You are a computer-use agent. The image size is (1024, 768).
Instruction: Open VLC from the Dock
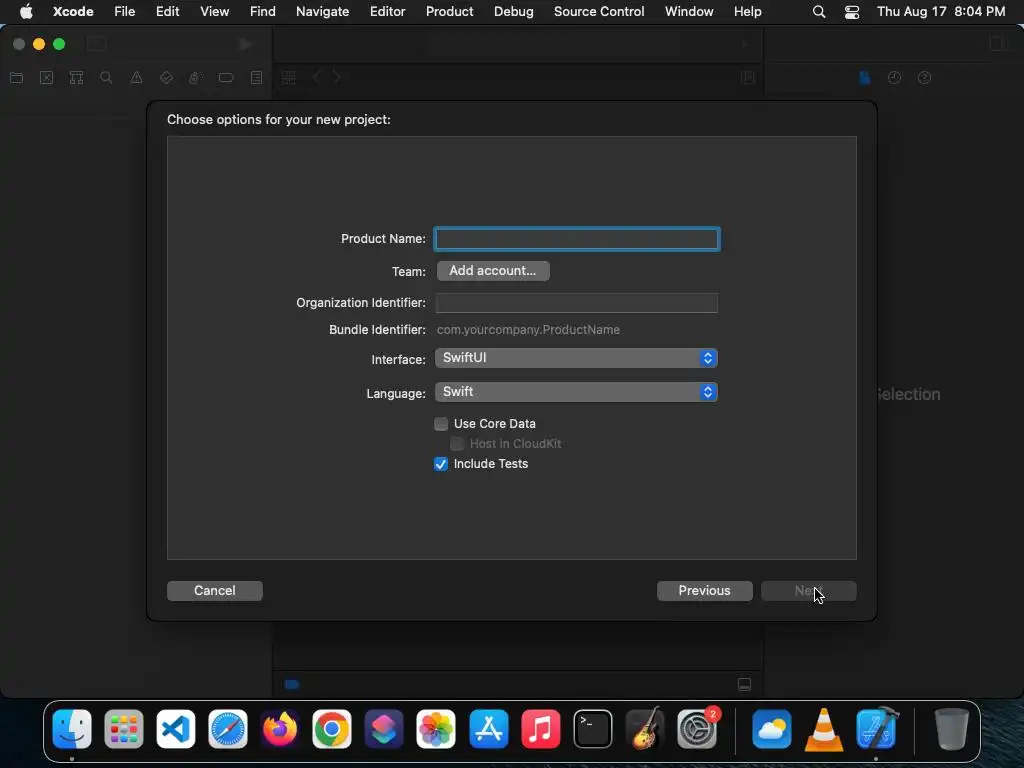pos(824,729)
